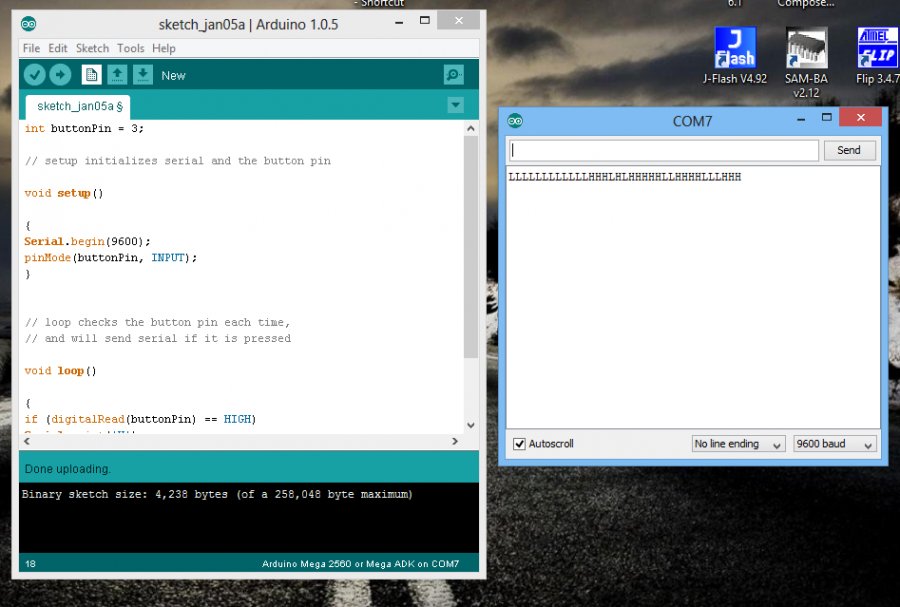
Task: Click the editor scroll up arrow
Action: point(471,129)
